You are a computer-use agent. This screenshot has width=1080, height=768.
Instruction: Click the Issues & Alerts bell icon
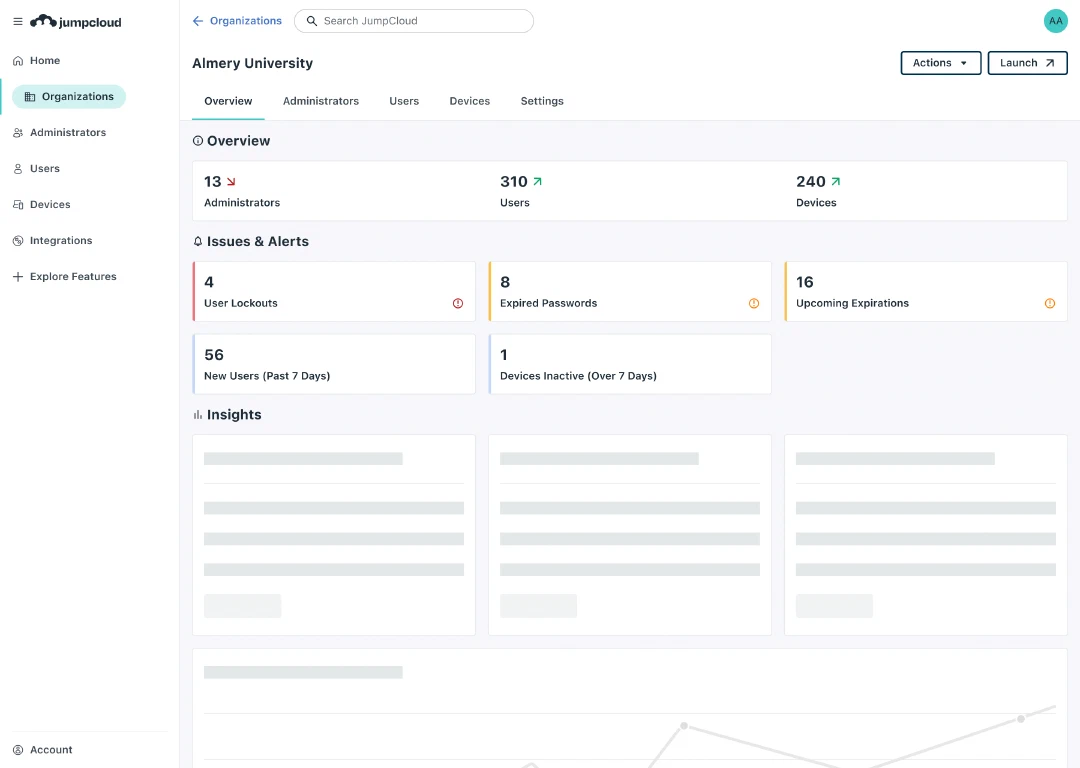click(x=198, y=242)
